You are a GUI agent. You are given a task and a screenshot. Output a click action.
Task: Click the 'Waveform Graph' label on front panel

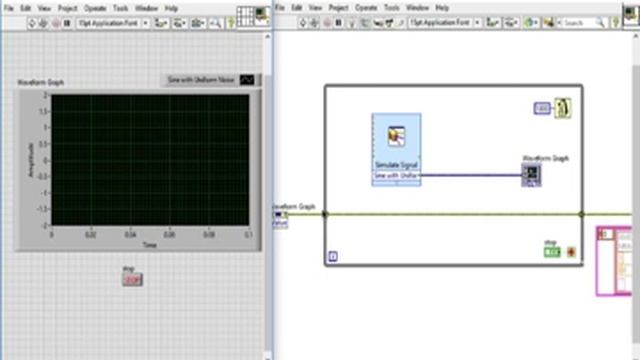[41, 82]
